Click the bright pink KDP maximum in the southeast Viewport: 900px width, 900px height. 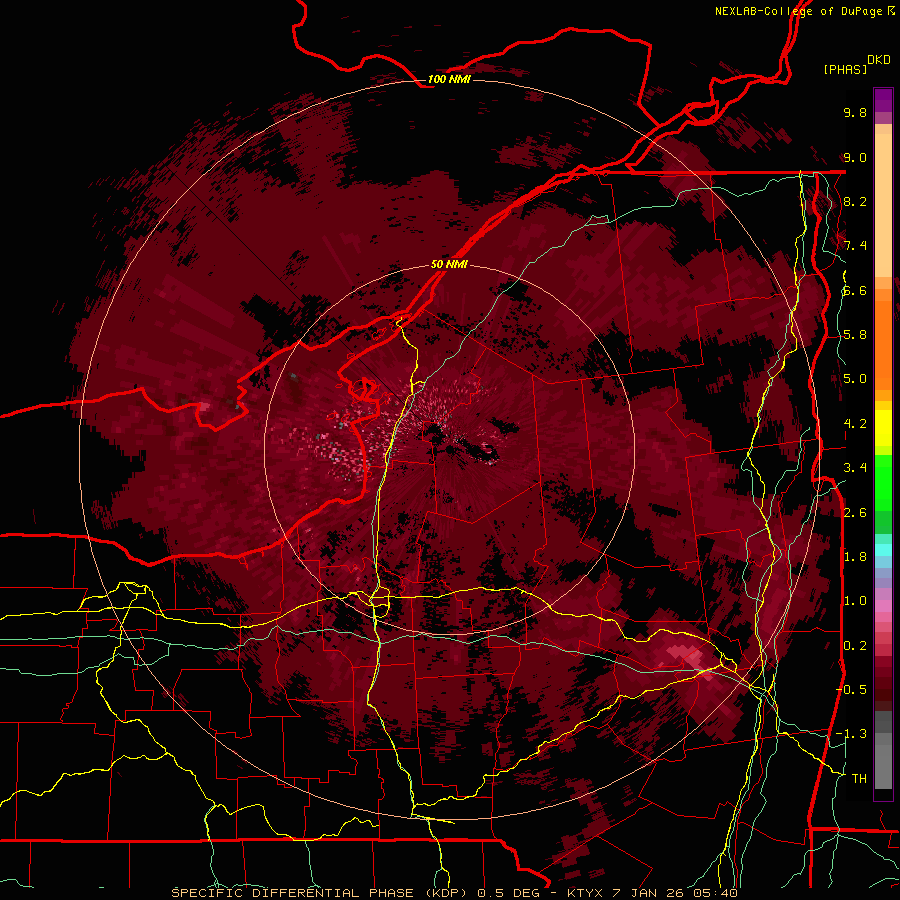pos(686,655)
